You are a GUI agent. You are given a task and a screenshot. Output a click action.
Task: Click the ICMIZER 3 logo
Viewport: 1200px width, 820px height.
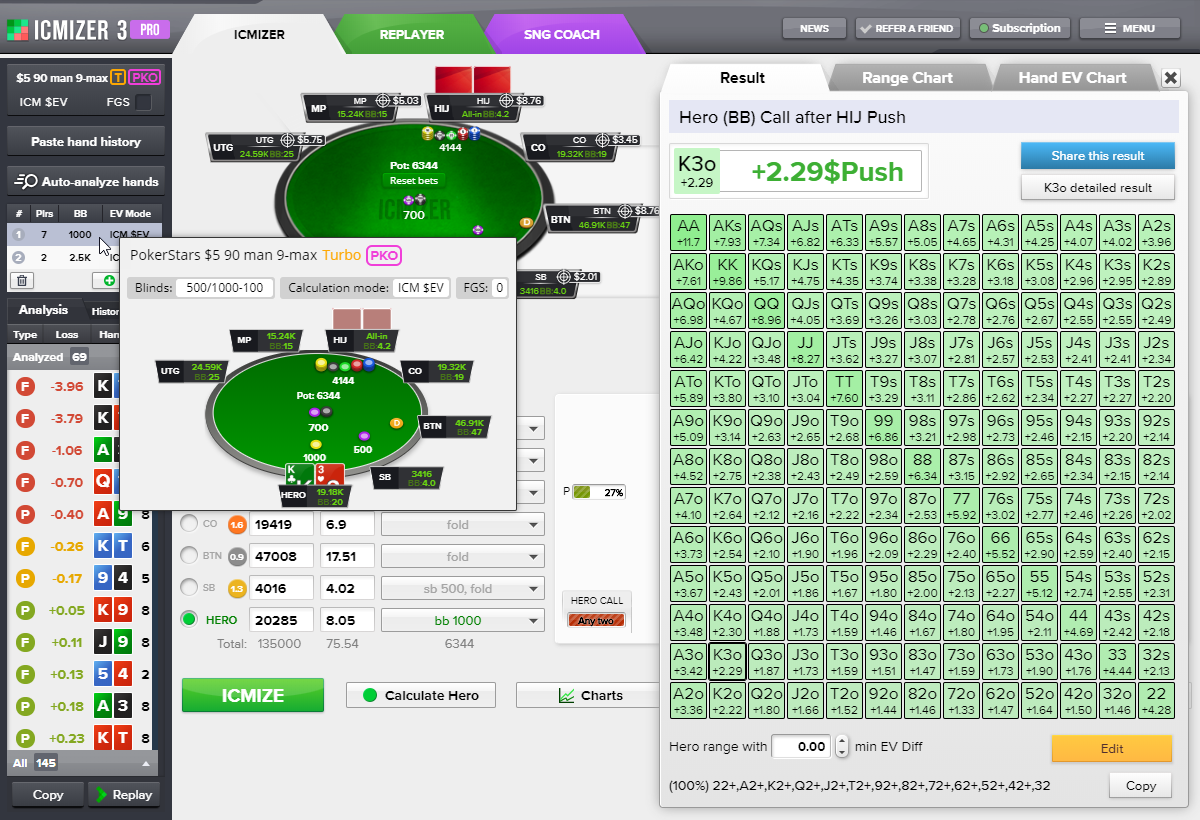[88, 29]
